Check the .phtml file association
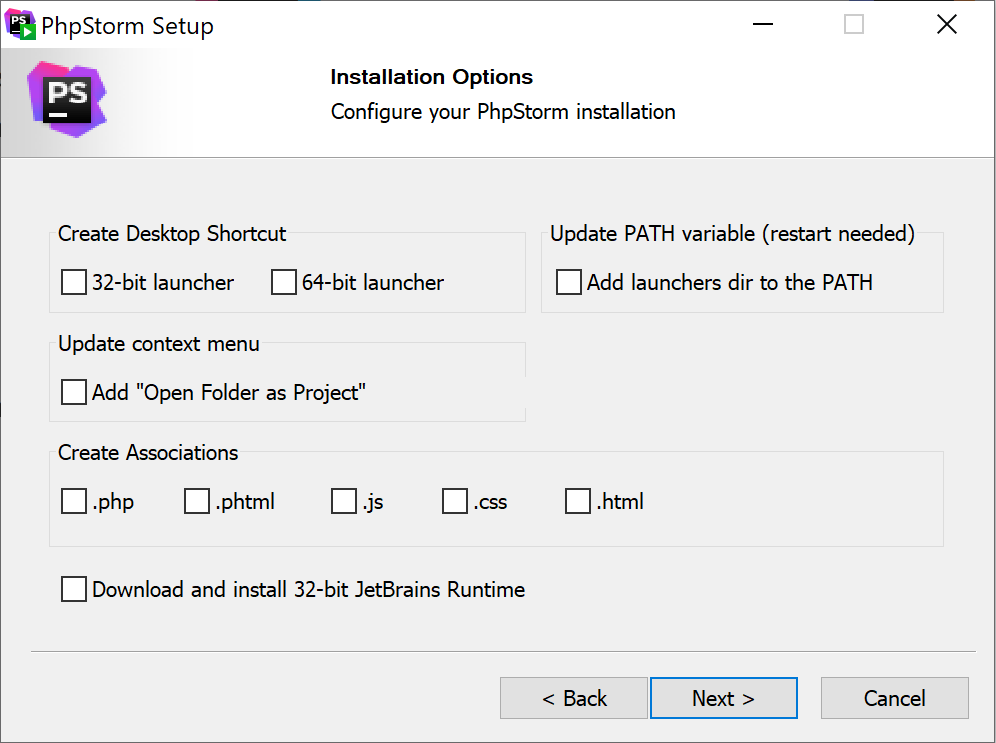The width and height of the screenshot is (996, 743). tap(196, 501)
